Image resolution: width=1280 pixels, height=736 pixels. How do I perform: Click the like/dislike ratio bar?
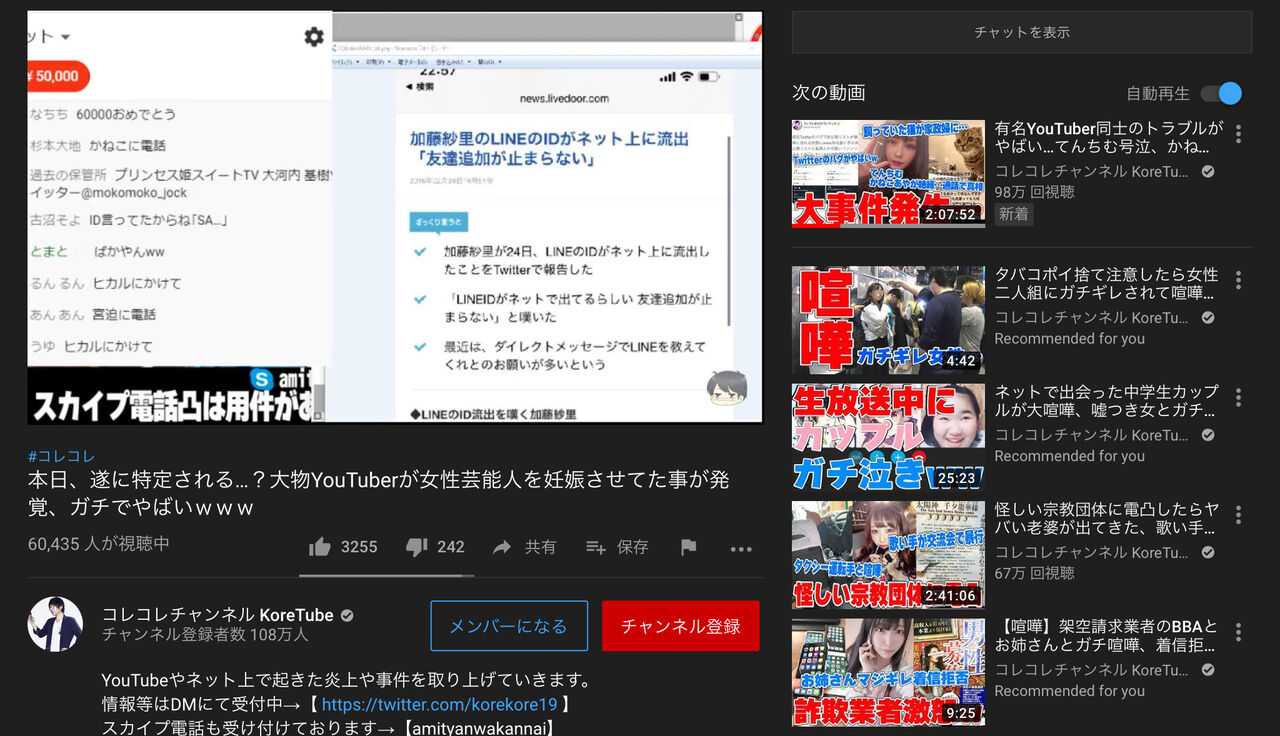click(386, 575)
